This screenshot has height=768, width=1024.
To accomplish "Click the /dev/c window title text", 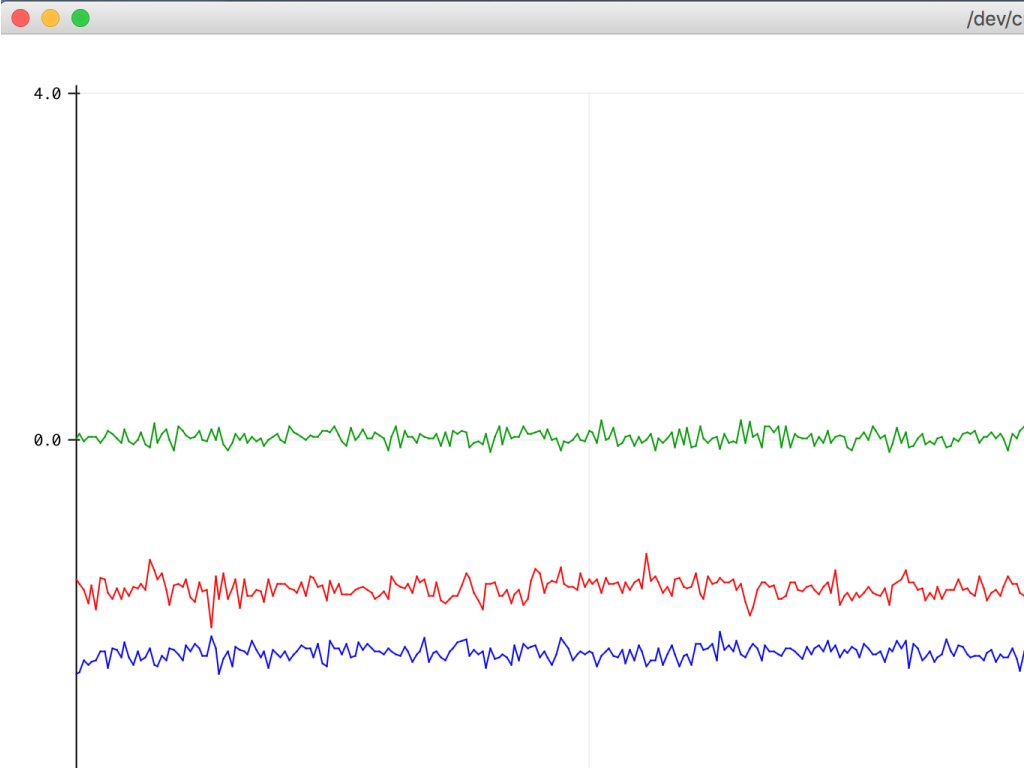I will pos(995,19).
